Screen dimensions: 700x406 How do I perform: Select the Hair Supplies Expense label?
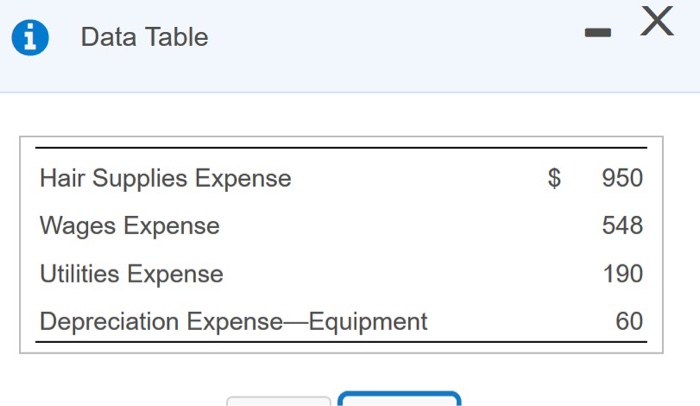[x=166, y=179]
